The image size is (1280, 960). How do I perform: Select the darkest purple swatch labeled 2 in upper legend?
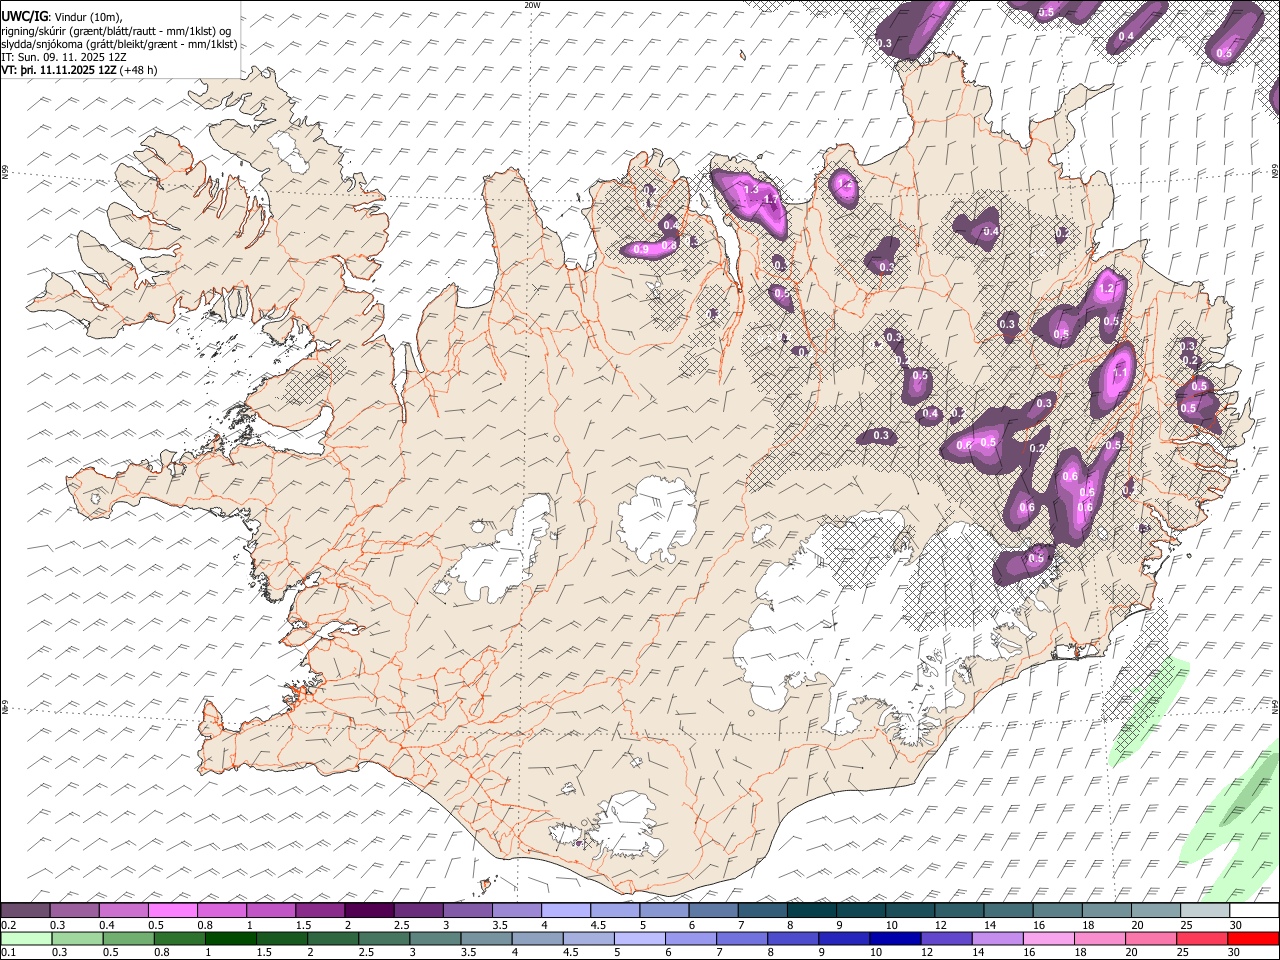point(368,911)
